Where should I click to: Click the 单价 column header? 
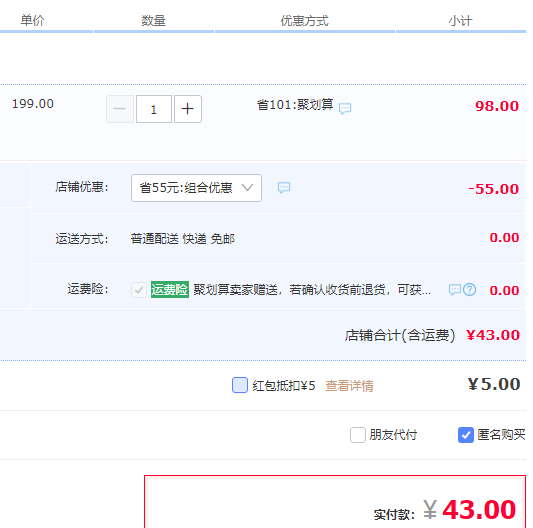tap(32, 20)
